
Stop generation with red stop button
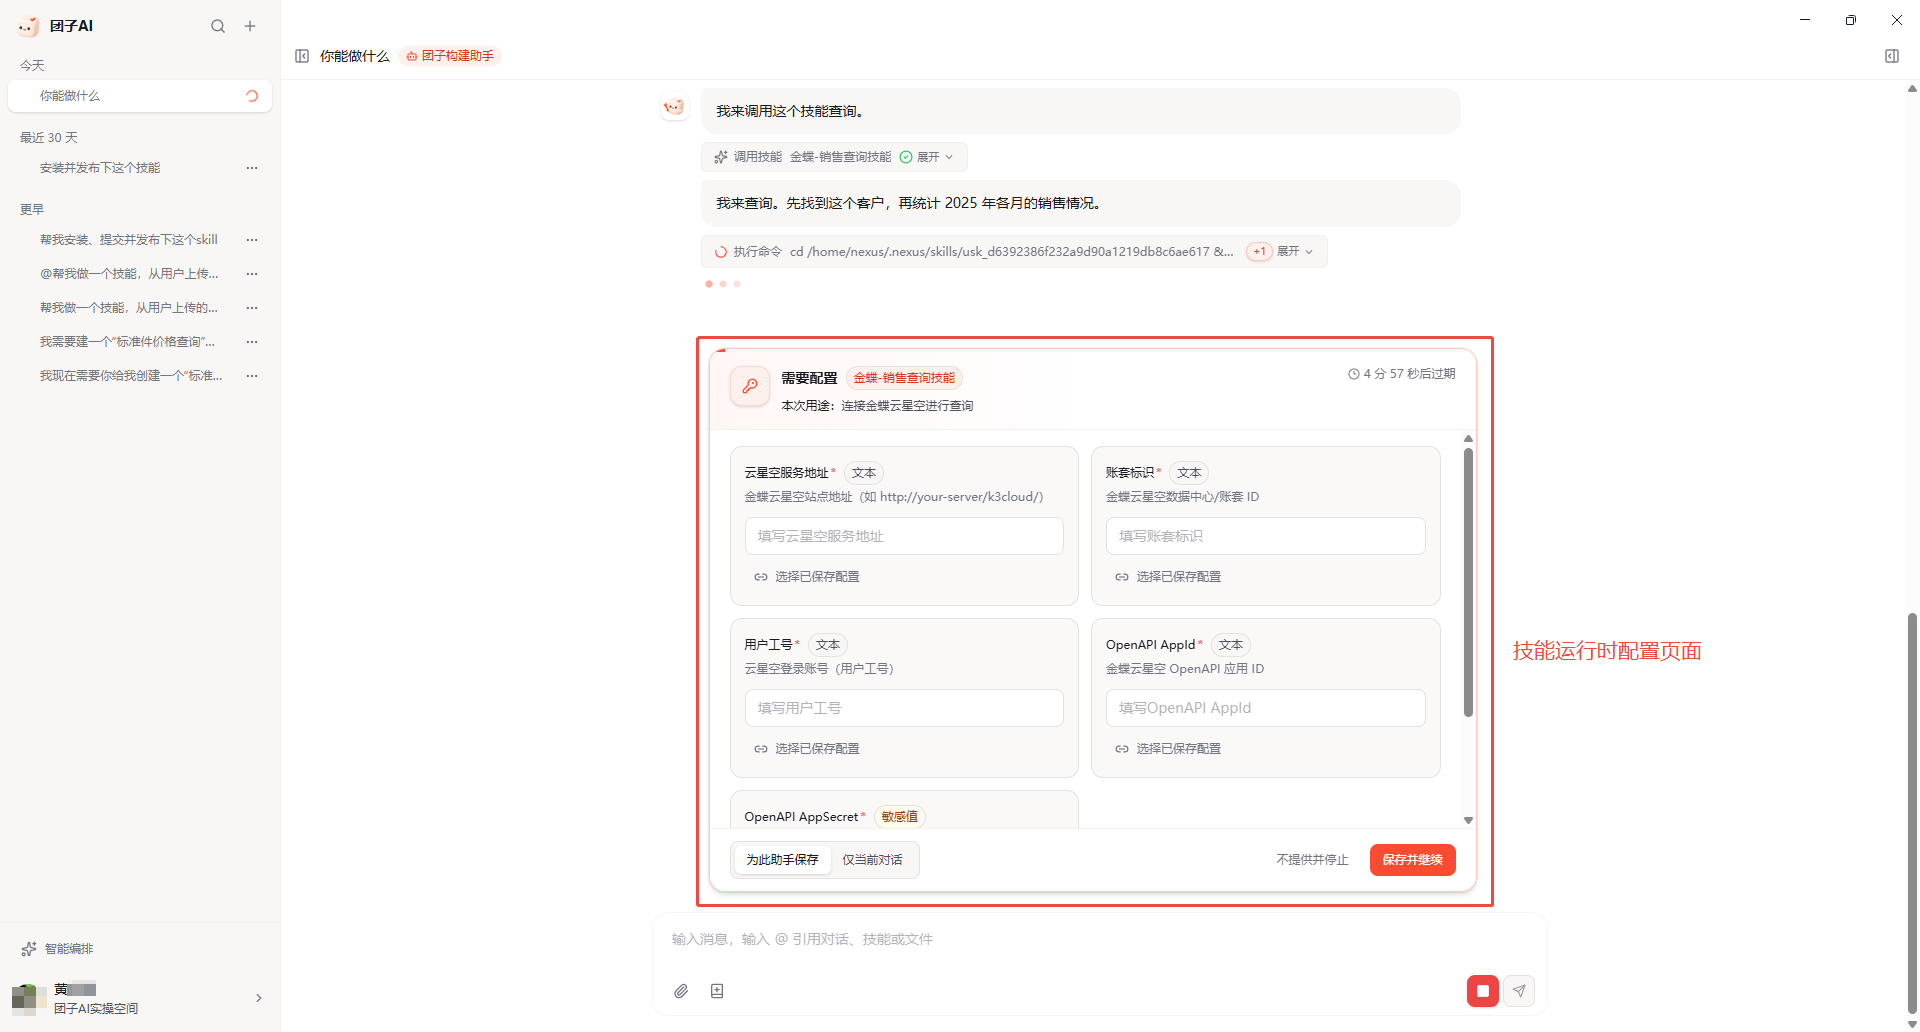(x=1483, y=991)
